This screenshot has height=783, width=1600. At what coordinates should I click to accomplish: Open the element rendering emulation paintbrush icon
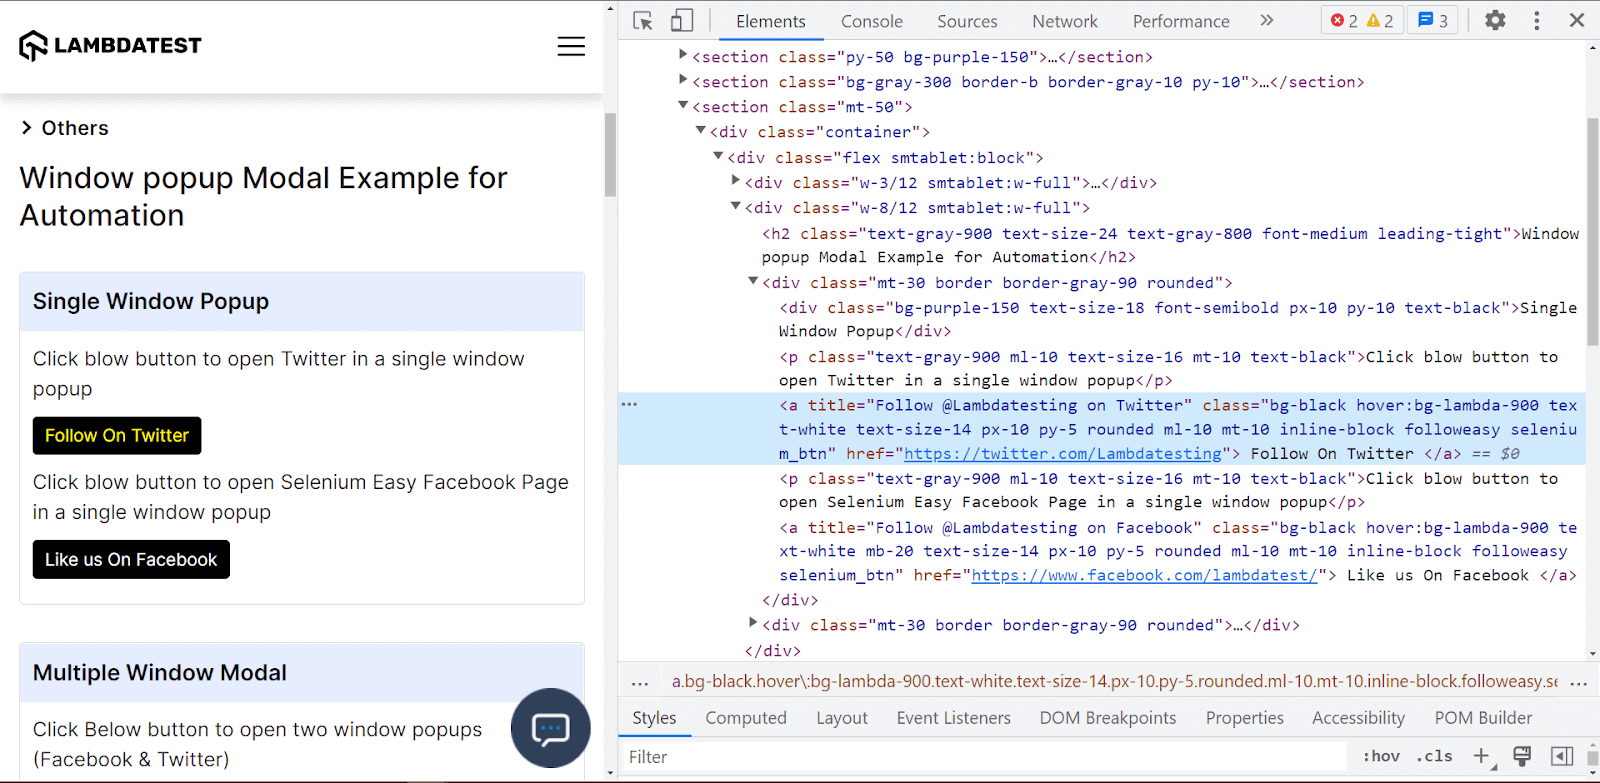[x=1522, y=756]
